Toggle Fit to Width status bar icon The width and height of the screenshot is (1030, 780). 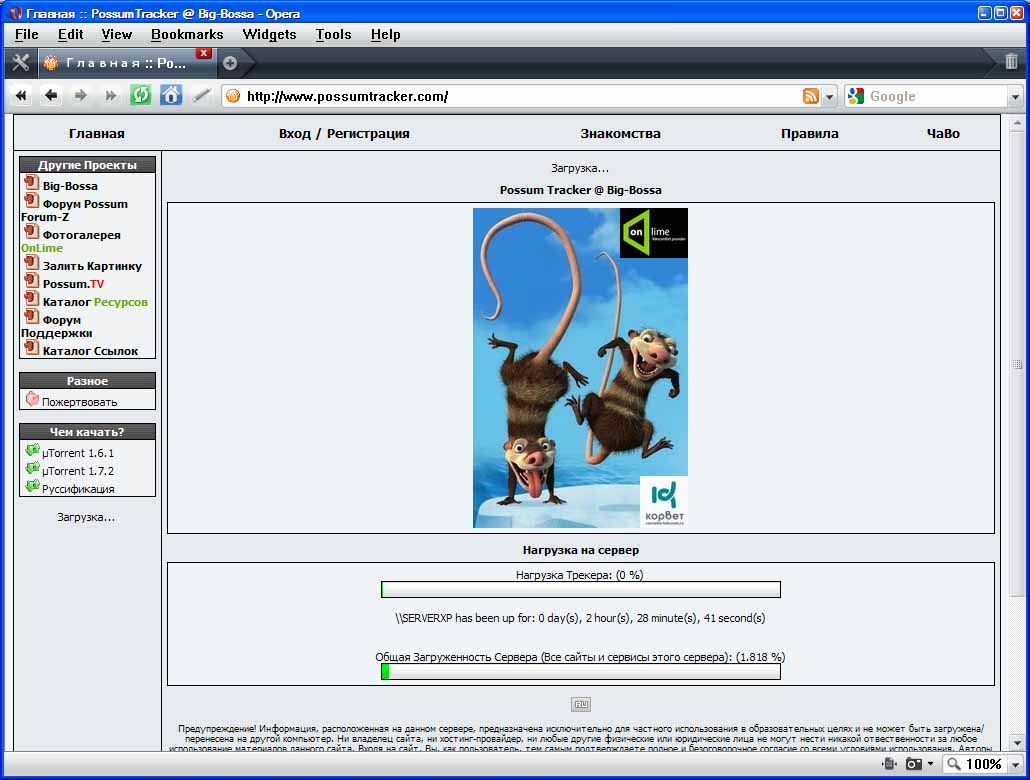pyautogui.click(x=889, y=764)
